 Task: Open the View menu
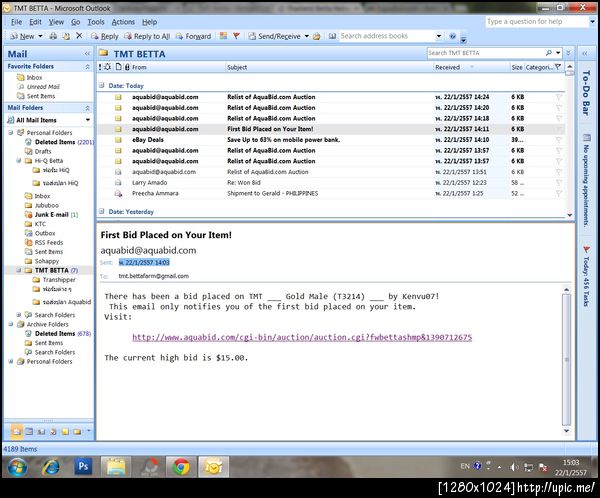56,22
